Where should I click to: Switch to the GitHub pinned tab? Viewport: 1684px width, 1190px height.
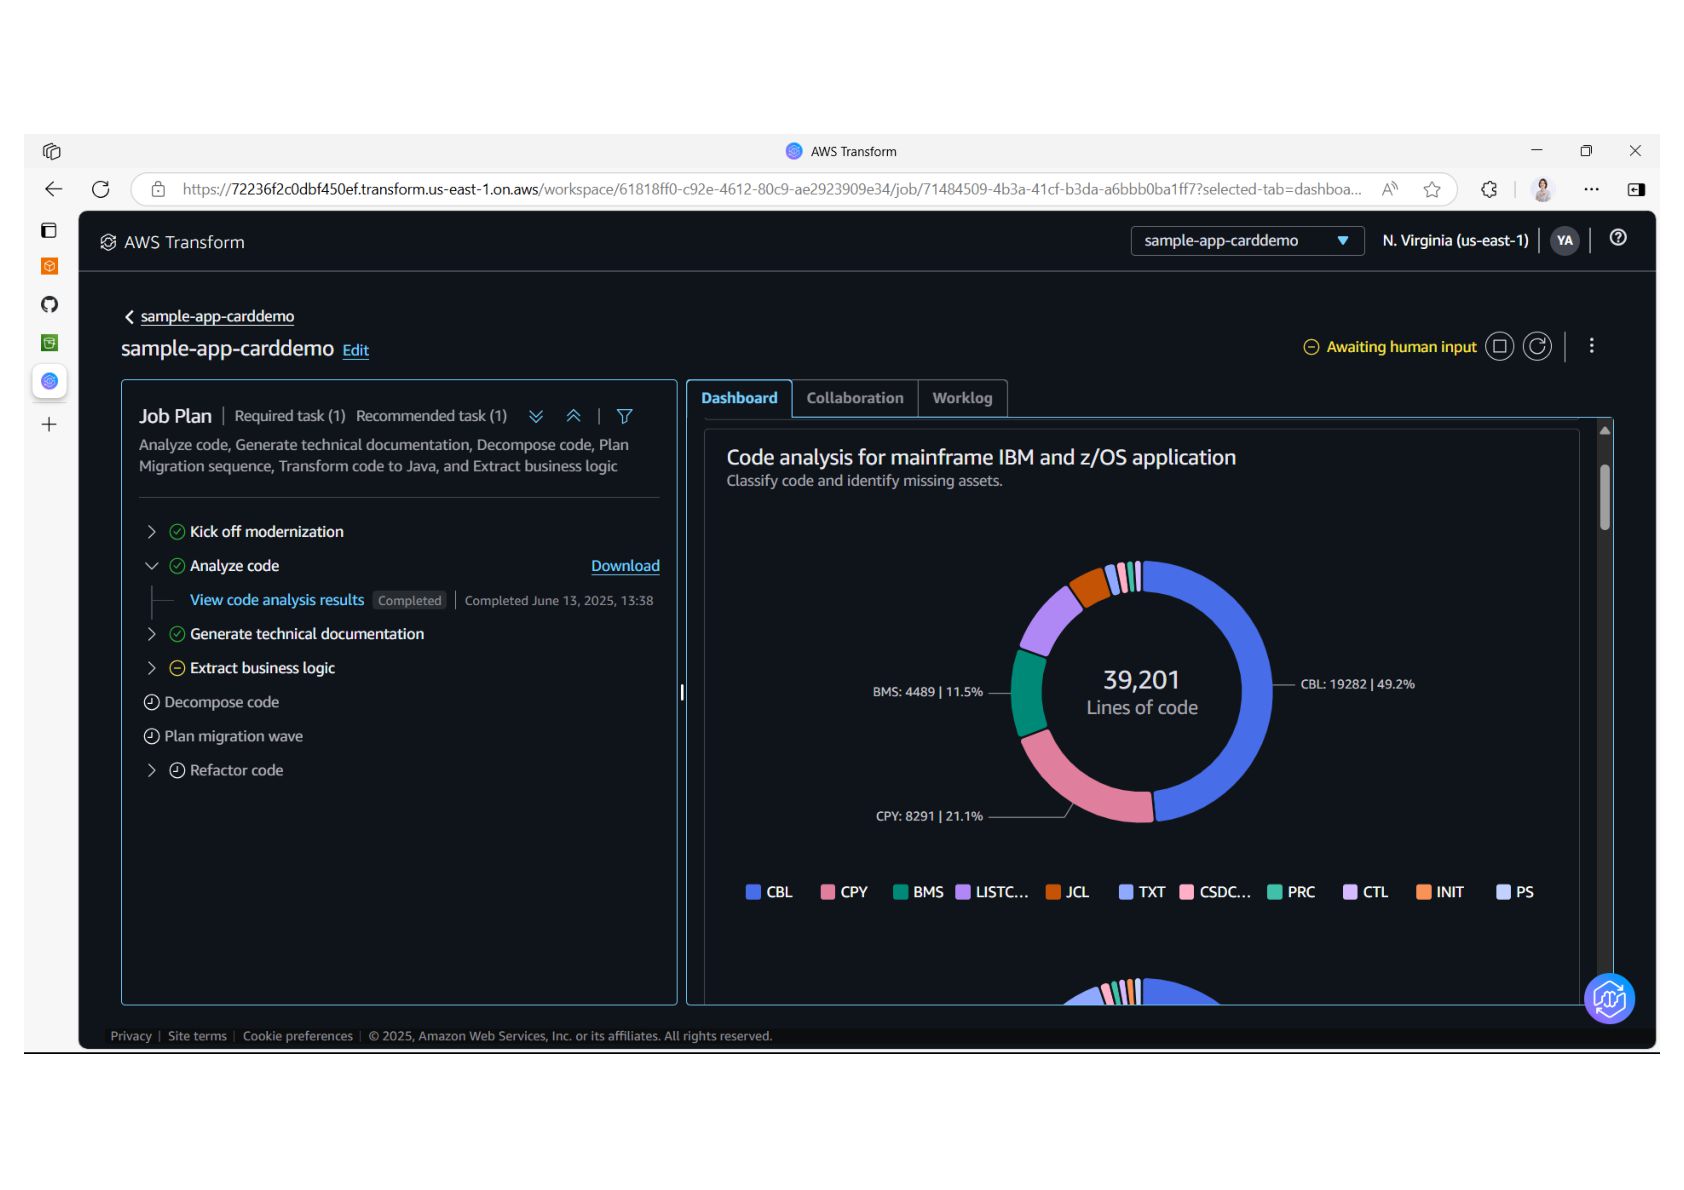pos(49,304)
